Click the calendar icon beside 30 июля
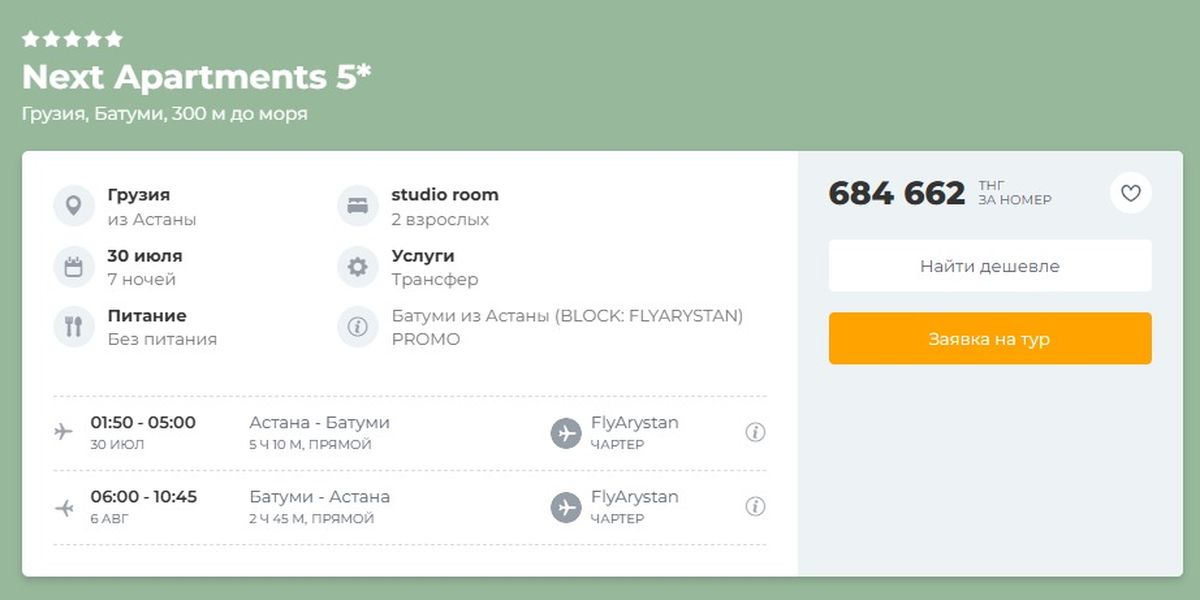The width and height of the screenshot is (1200, 600). pos(74,266)
